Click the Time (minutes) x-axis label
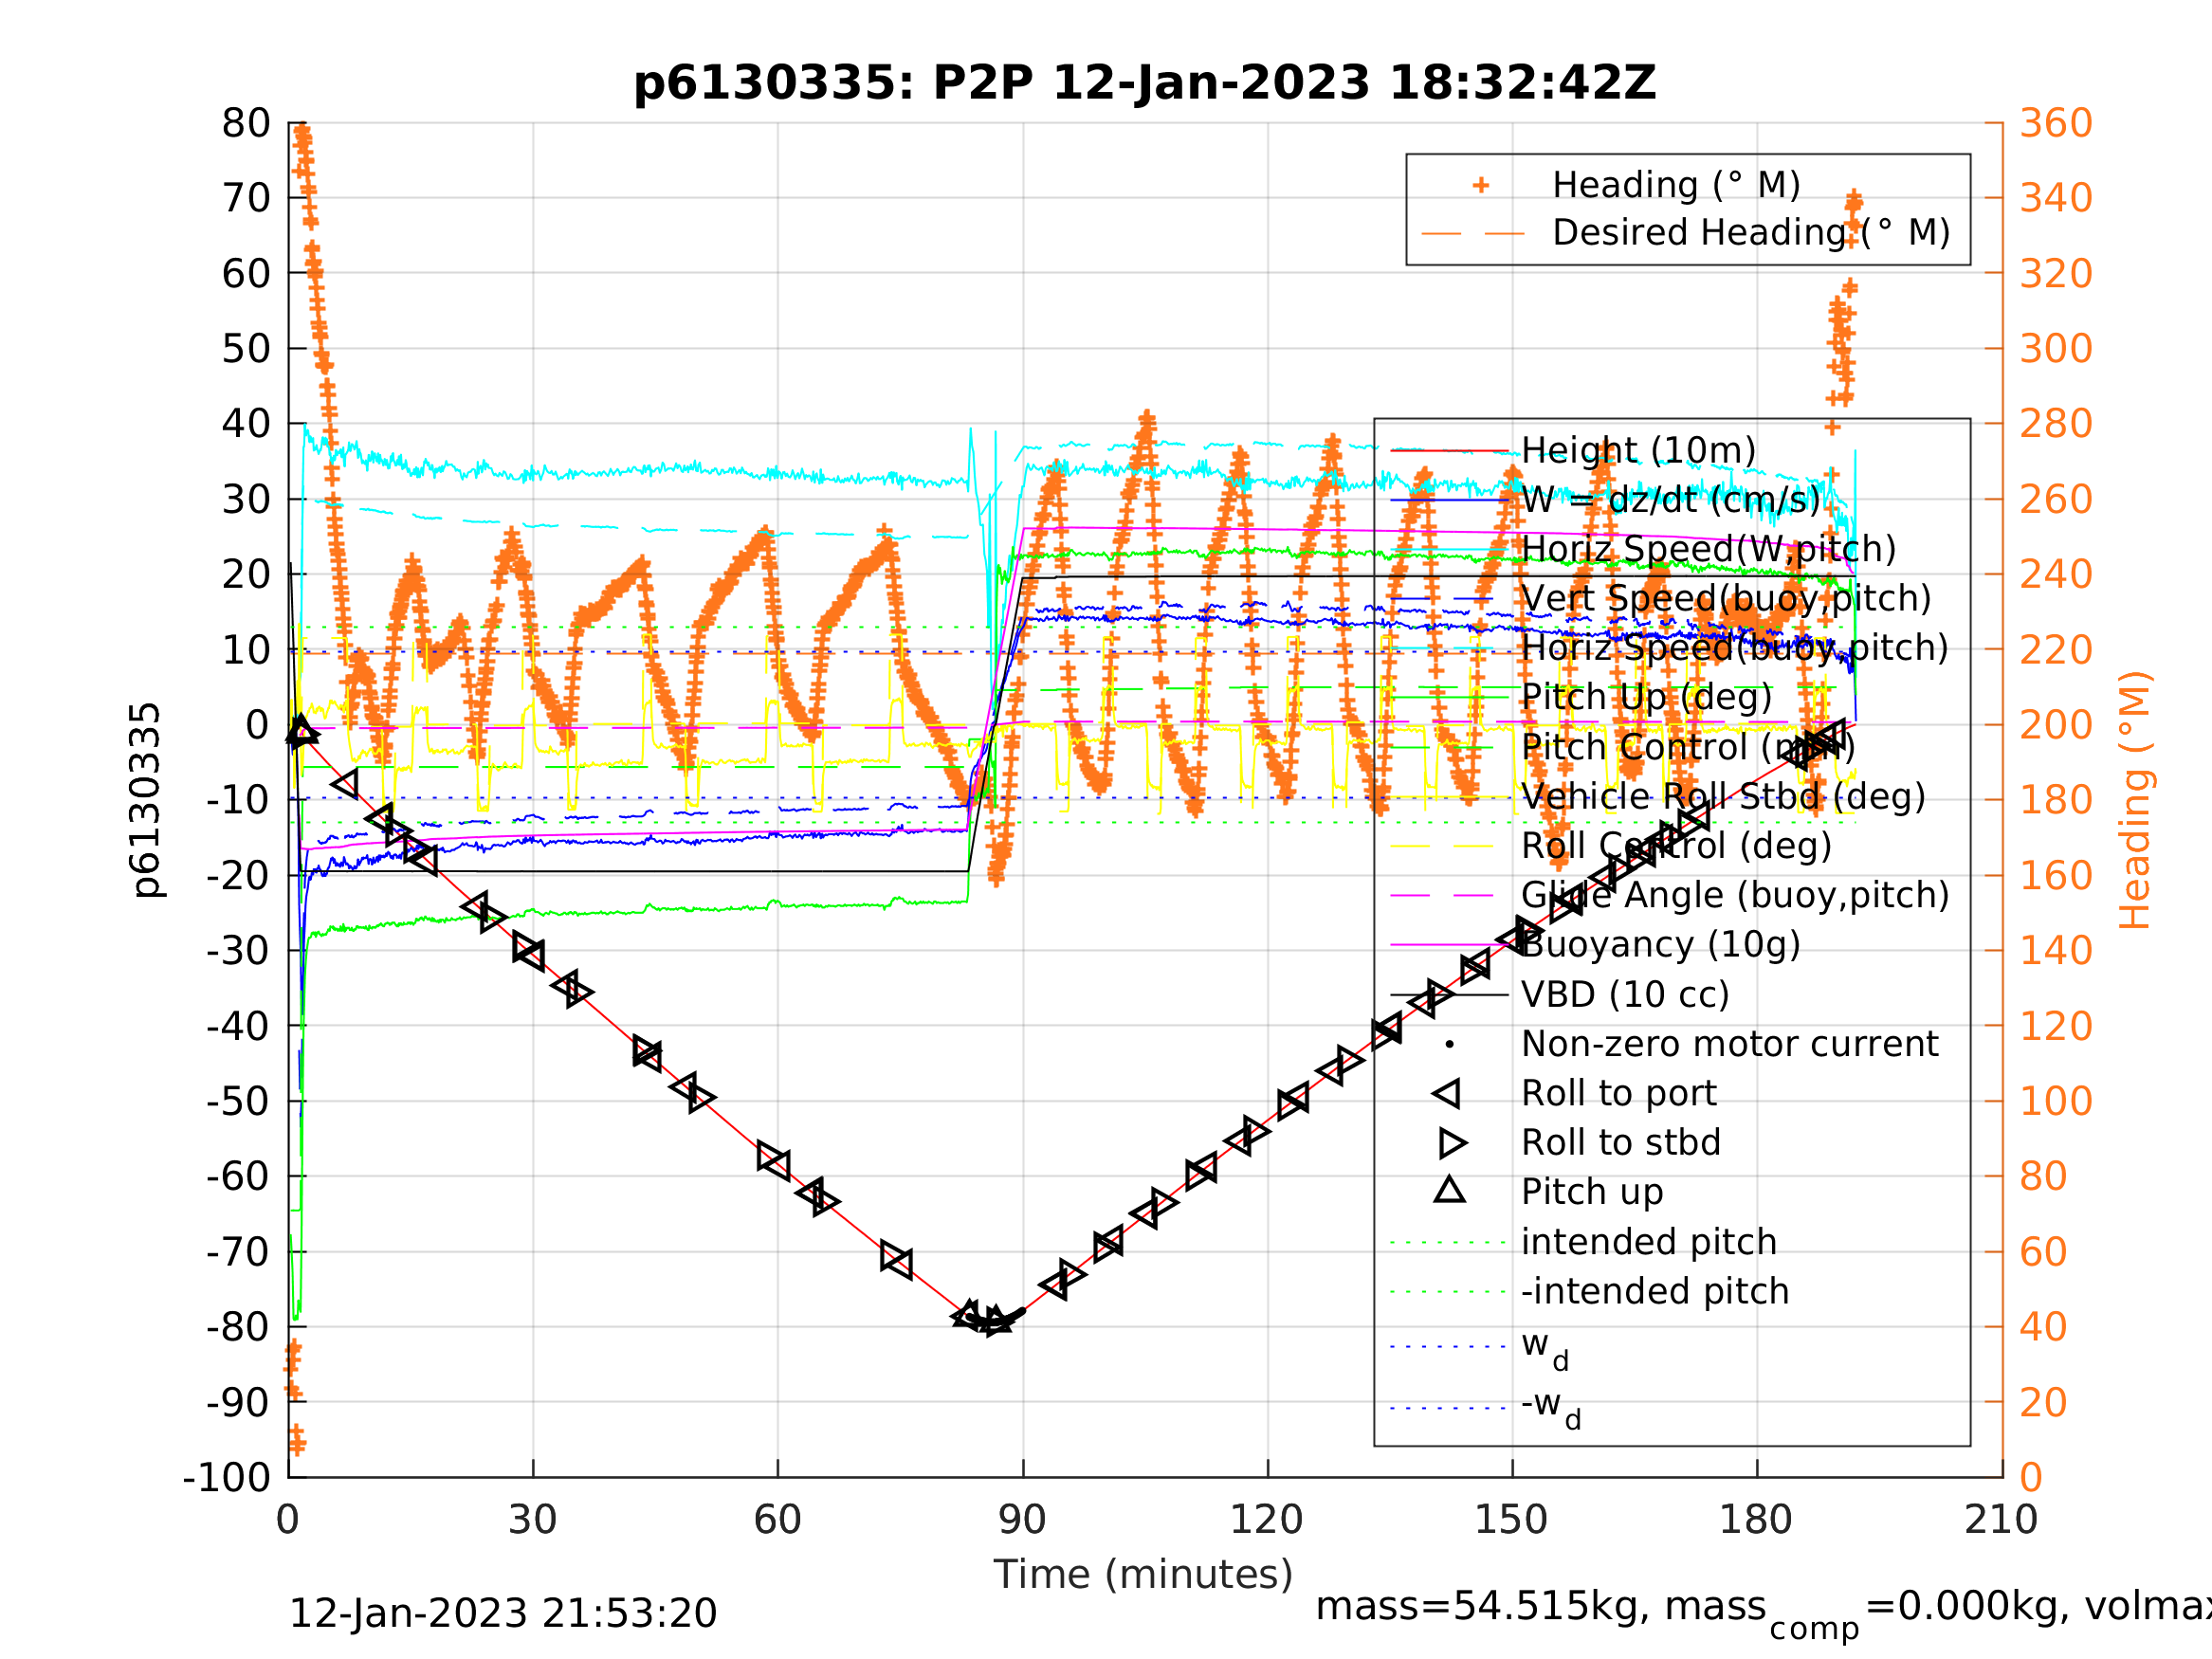Viewport: 2212px width, 1659px height. (1143, 1574)
